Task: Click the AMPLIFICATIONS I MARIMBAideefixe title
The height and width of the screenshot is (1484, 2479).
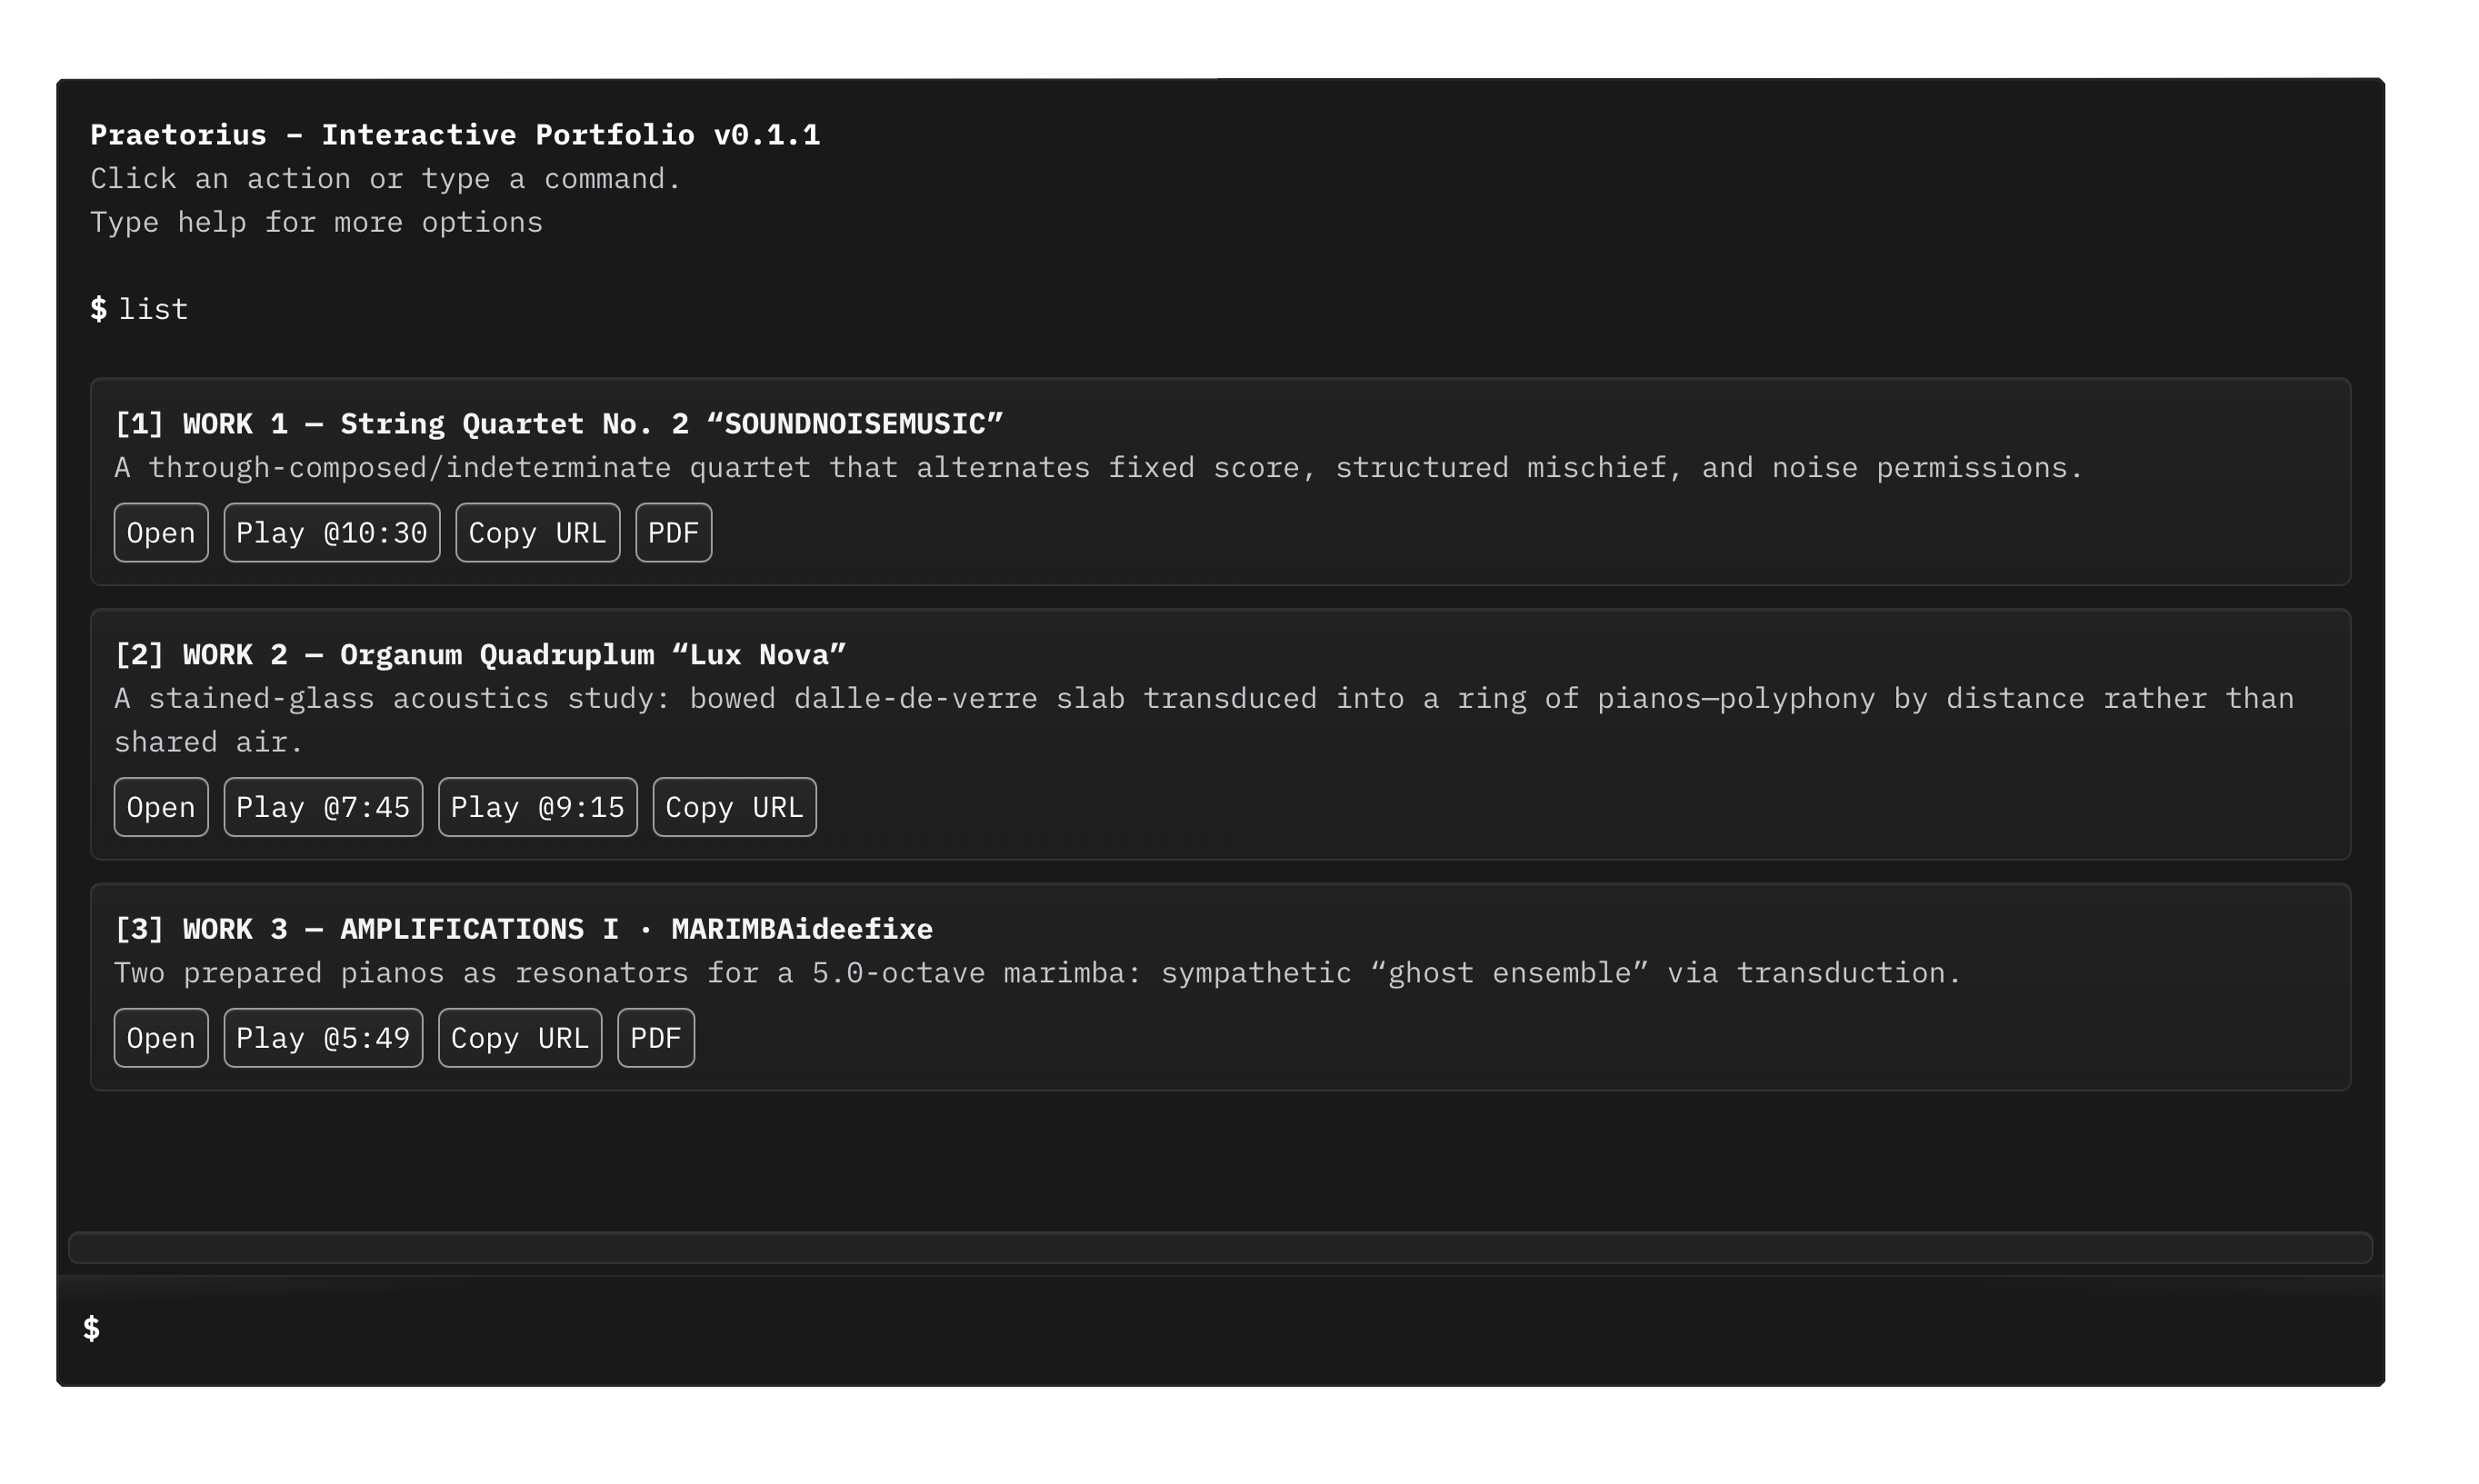Action: (x=523, y=929)
